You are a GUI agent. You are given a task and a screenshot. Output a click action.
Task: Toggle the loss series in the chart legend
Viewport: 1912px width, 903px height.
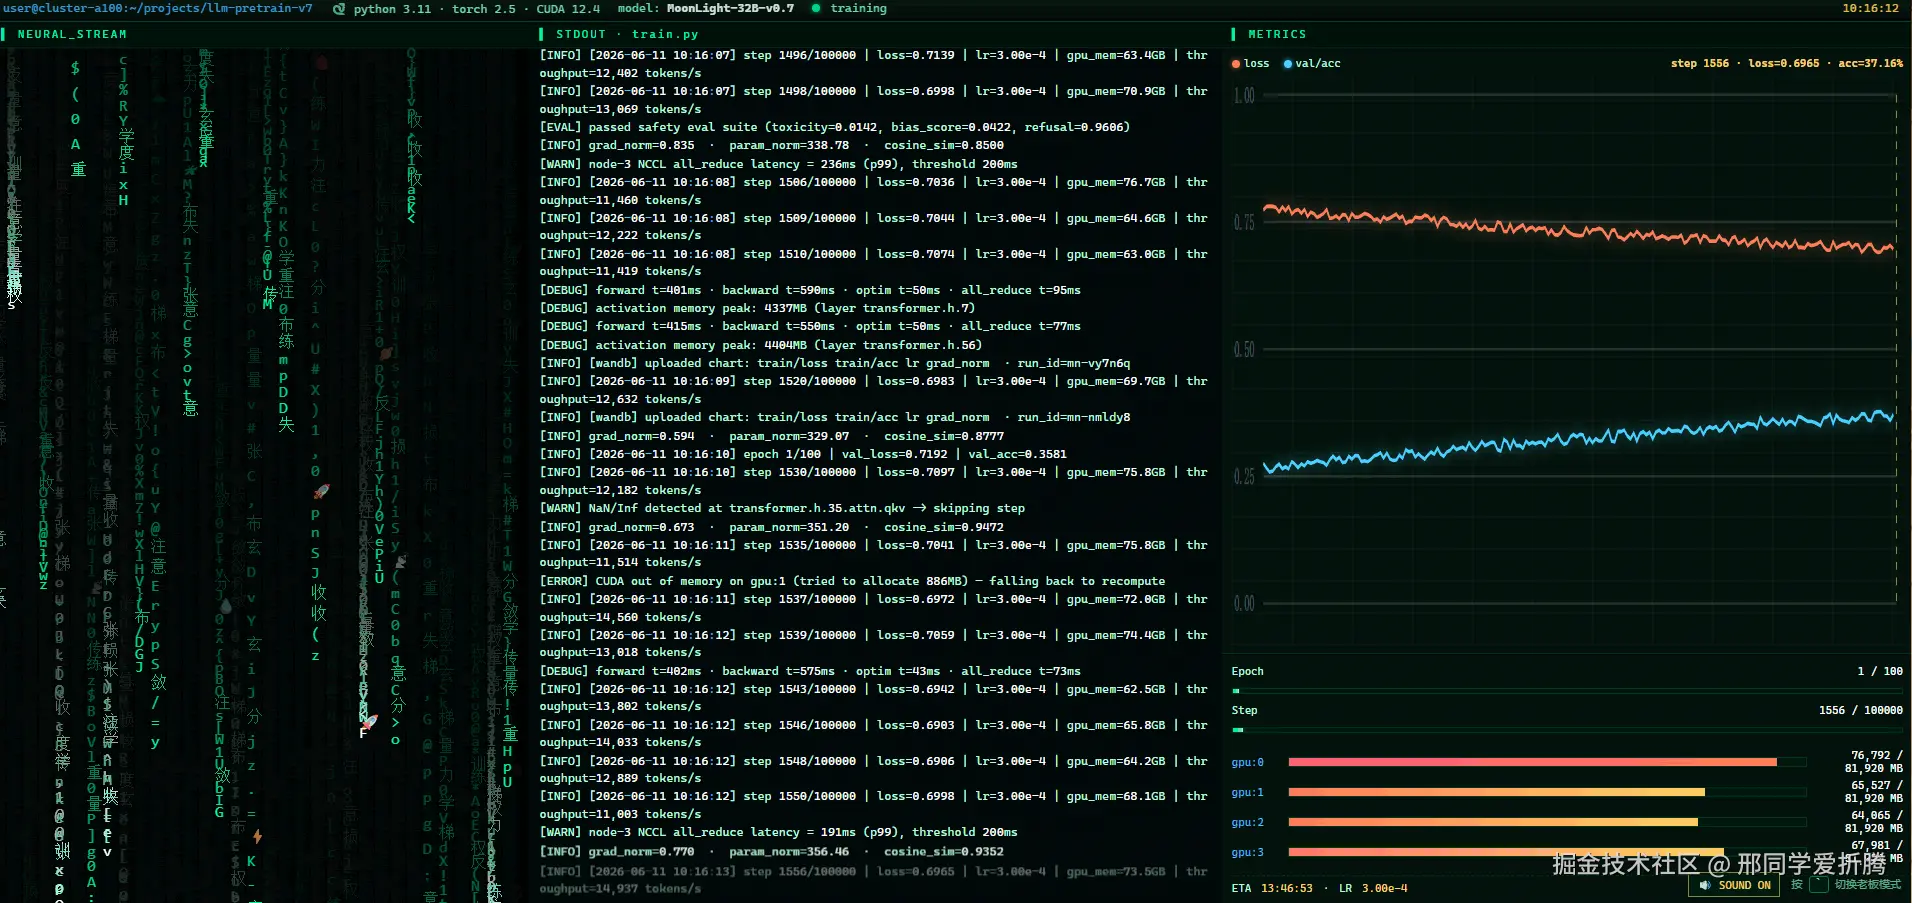[1250, 64]
